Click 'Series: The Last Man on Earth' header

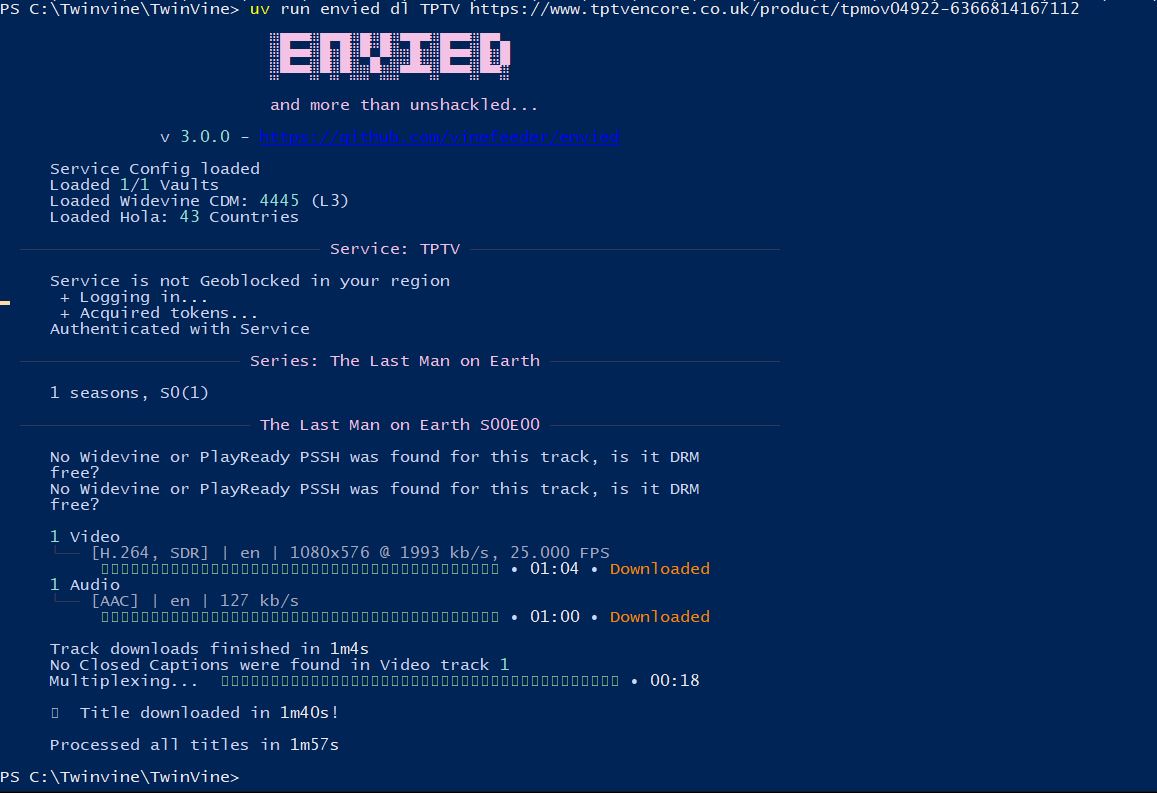pos(395,361)
